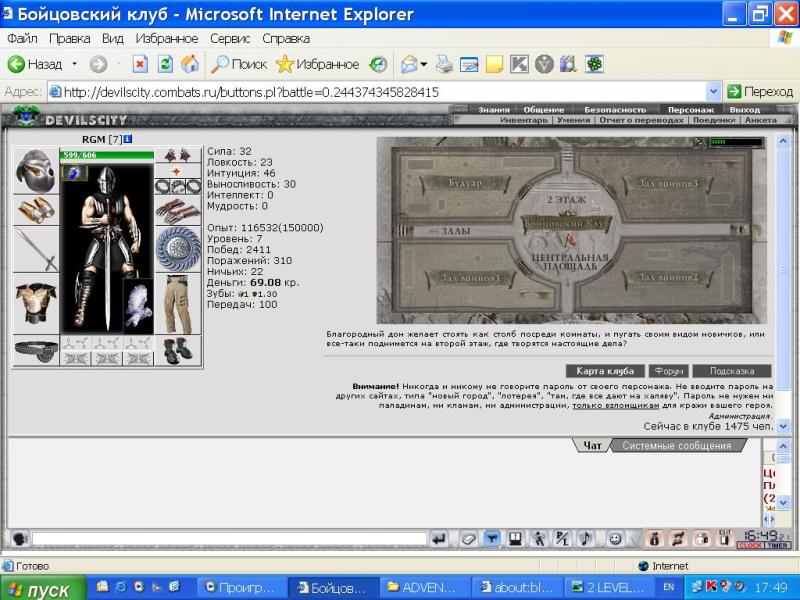This screenshot has width=800, height=600.
Task: Click the Форум button
Action: tap(668, 371)
